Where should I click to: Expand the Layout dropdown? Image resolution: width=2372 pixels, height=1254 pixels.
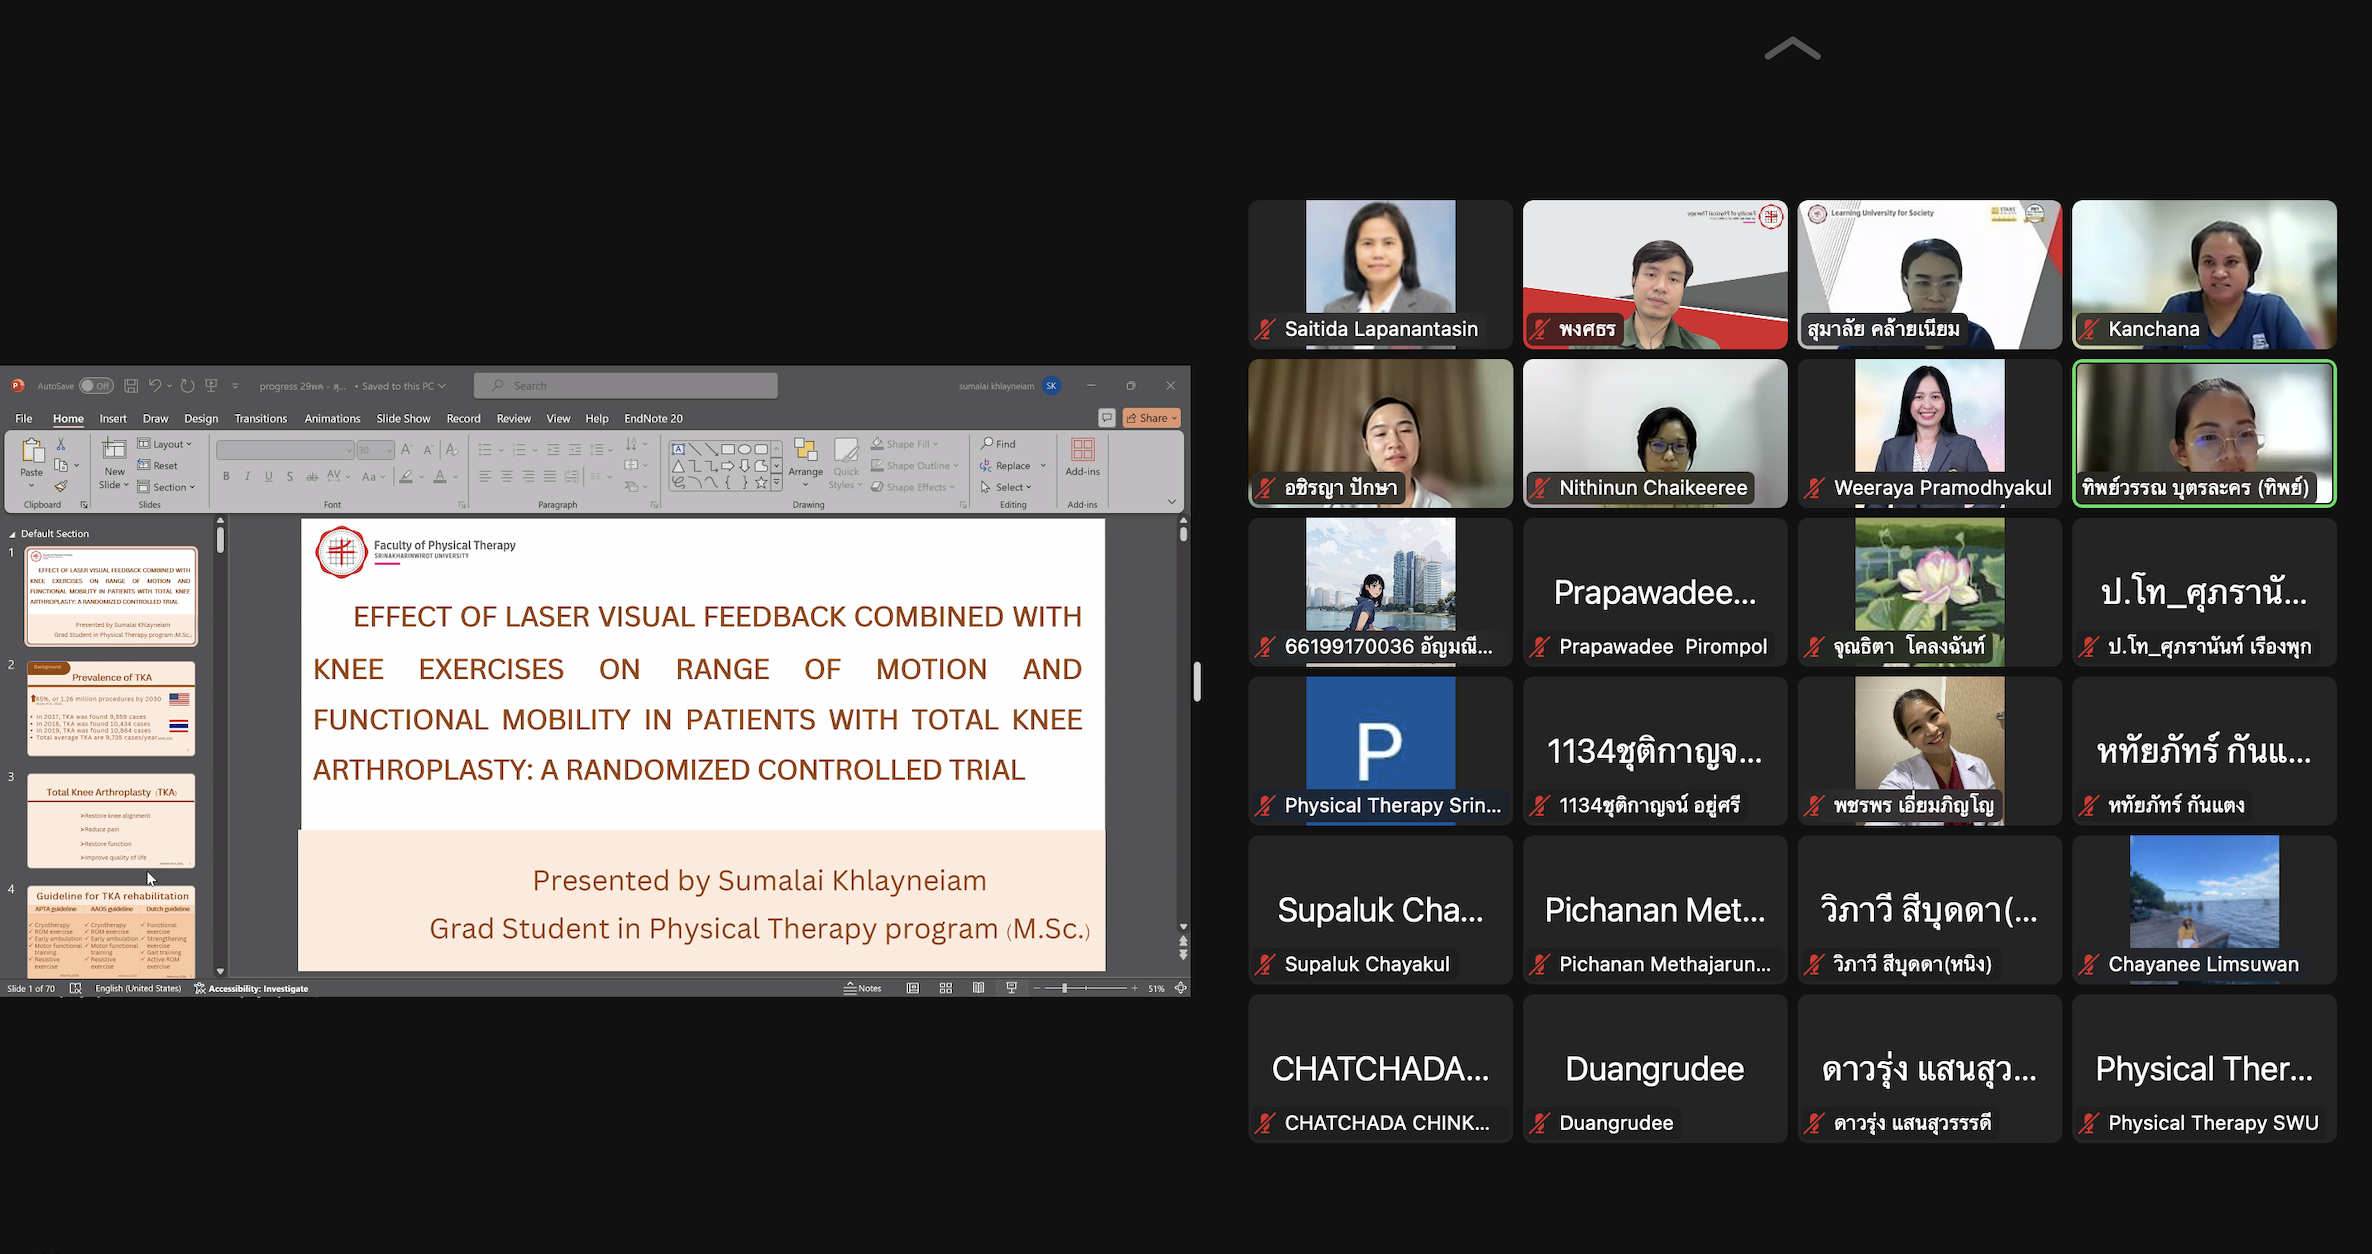(166, 444)
